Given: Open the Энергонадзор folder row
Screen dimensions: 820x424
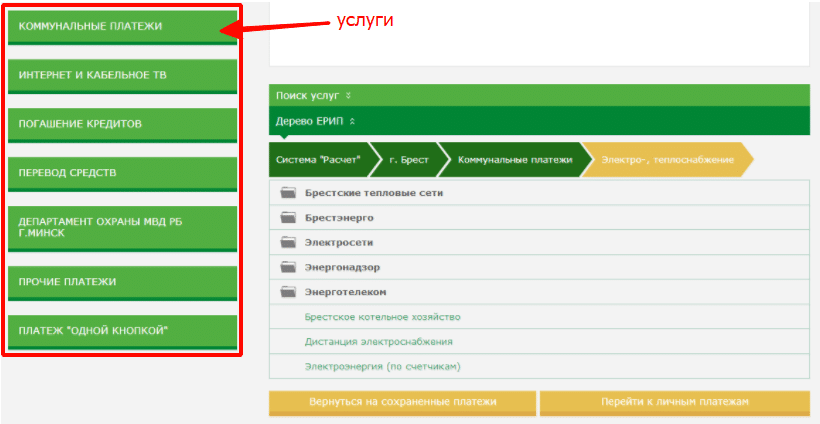Looking at the screenshot, I should point(539,267).
